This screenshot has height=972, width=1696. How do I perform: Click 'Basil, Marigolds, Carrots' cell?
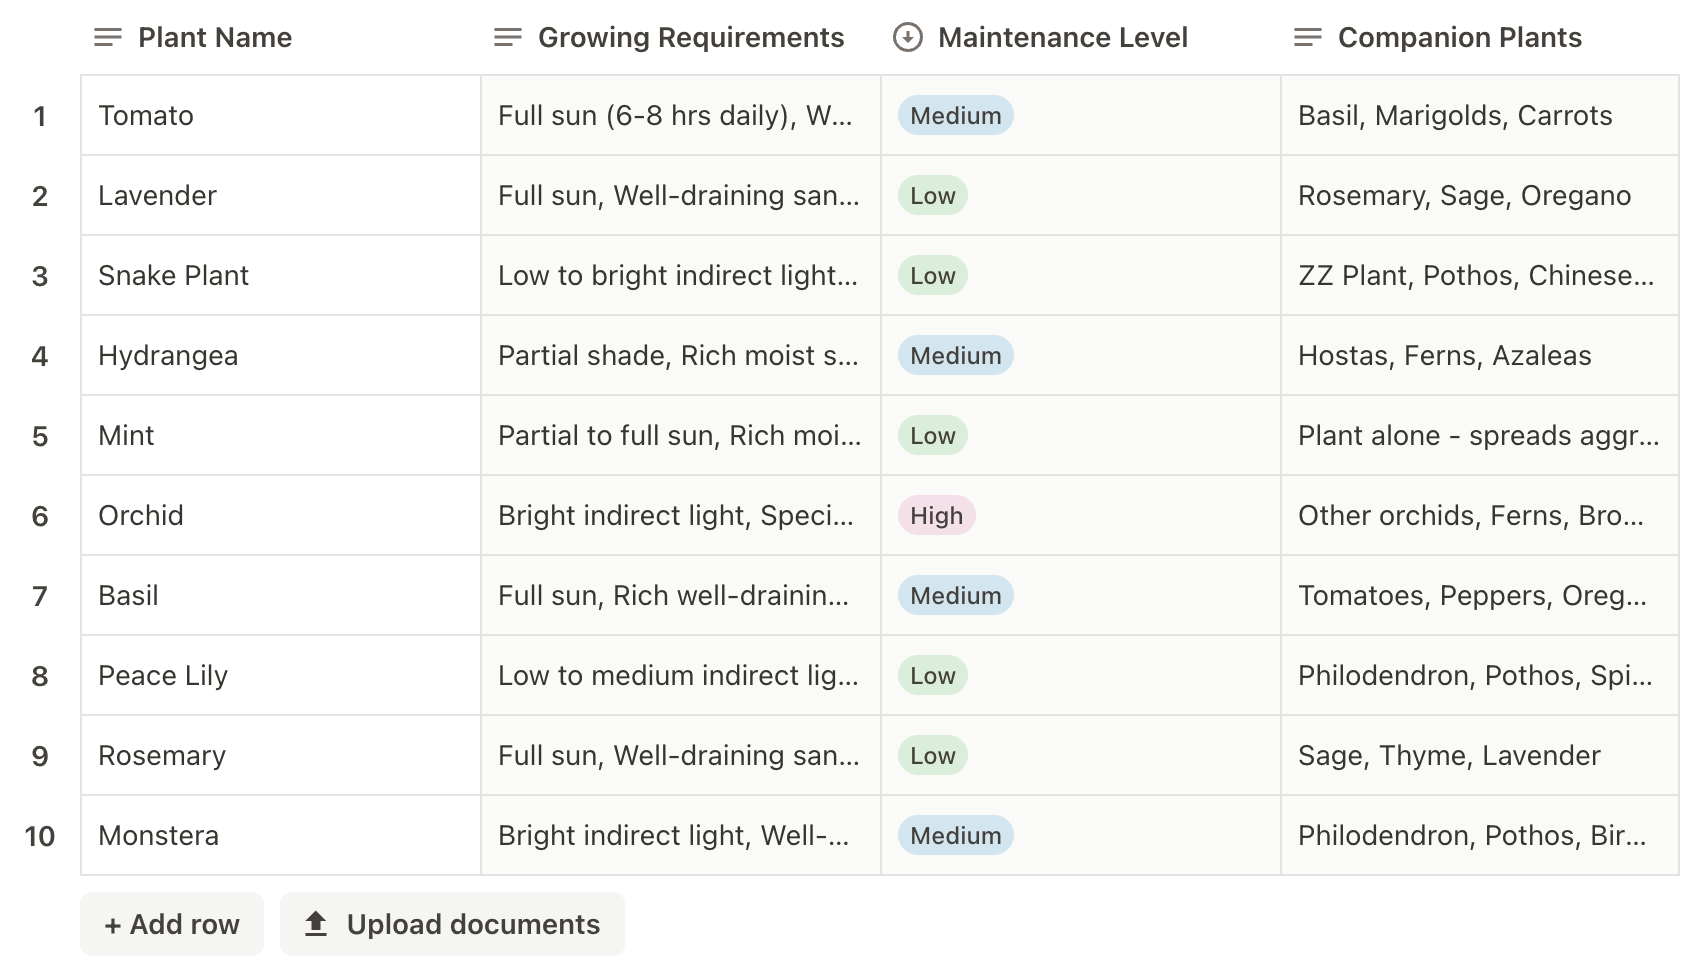click(1480, 115)
